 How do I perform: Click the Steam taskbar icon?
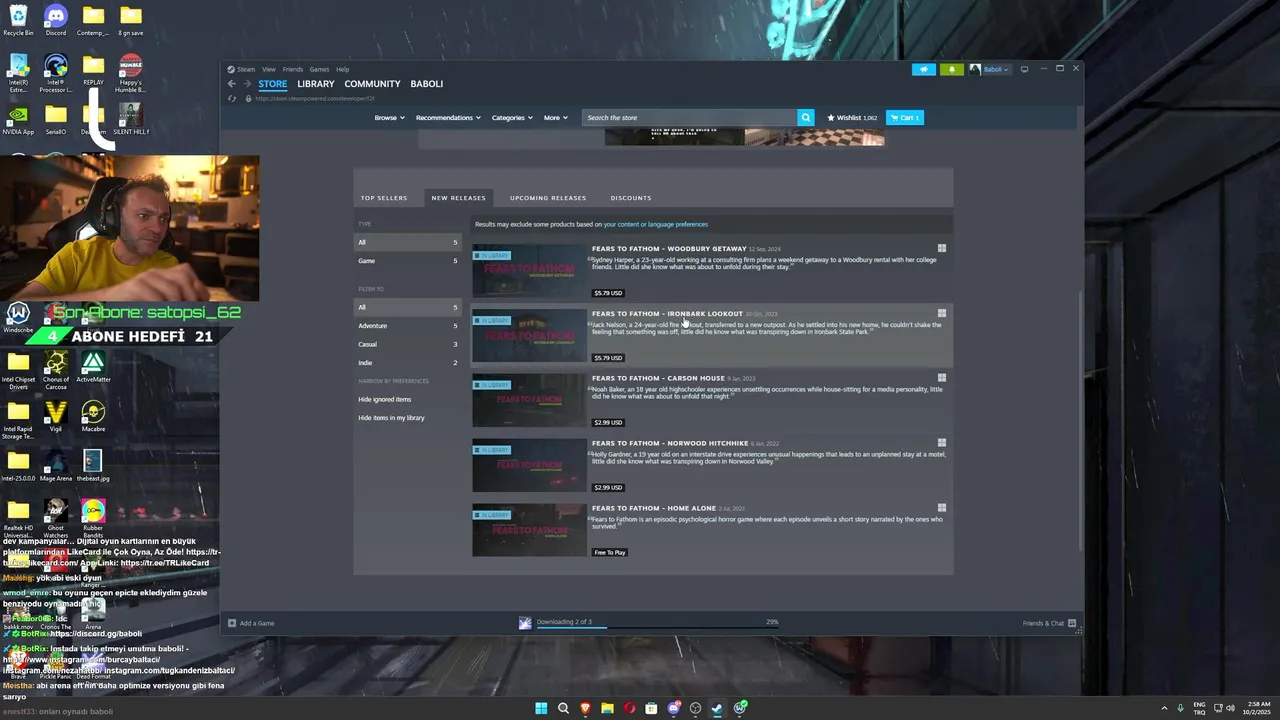pyautogui.click(x=717, y=708)
